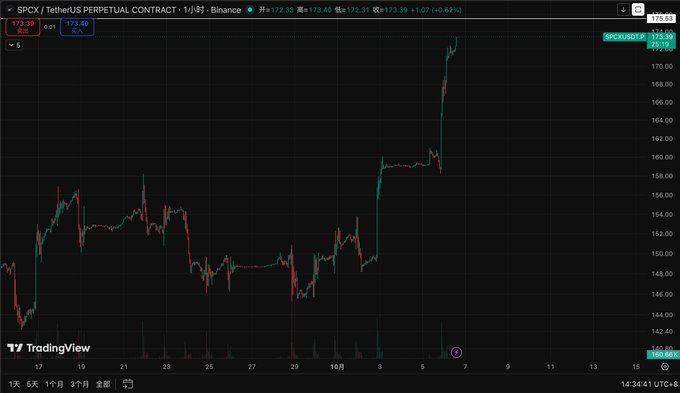Click the change value +1.07 (+0.62%)
Viewport: 680px width, 393px height.
pos(436,10)
